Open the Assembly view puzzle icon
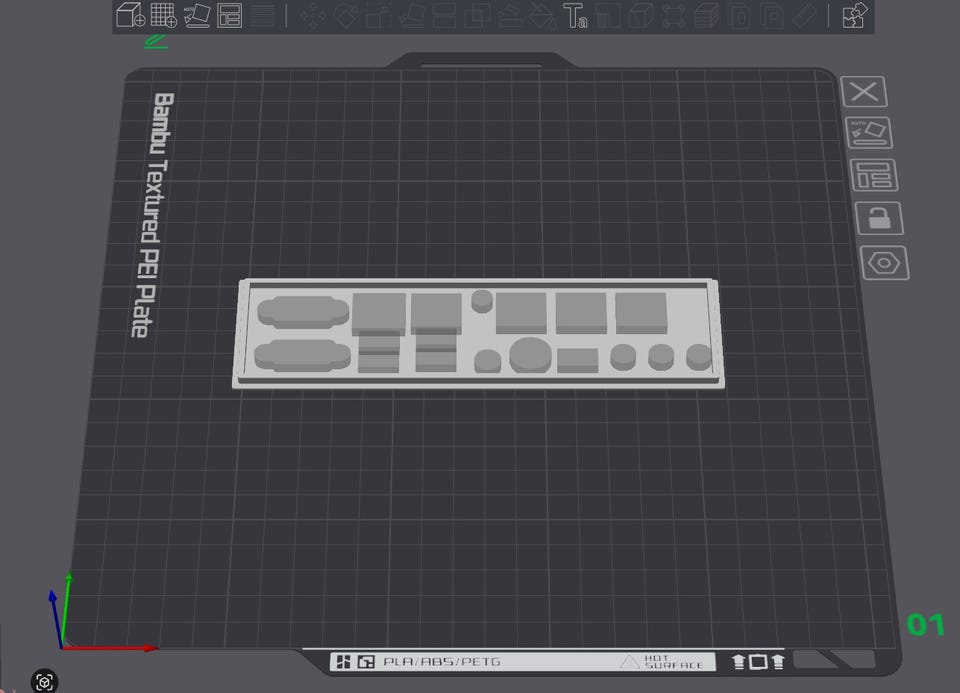 tap(855, 15)
